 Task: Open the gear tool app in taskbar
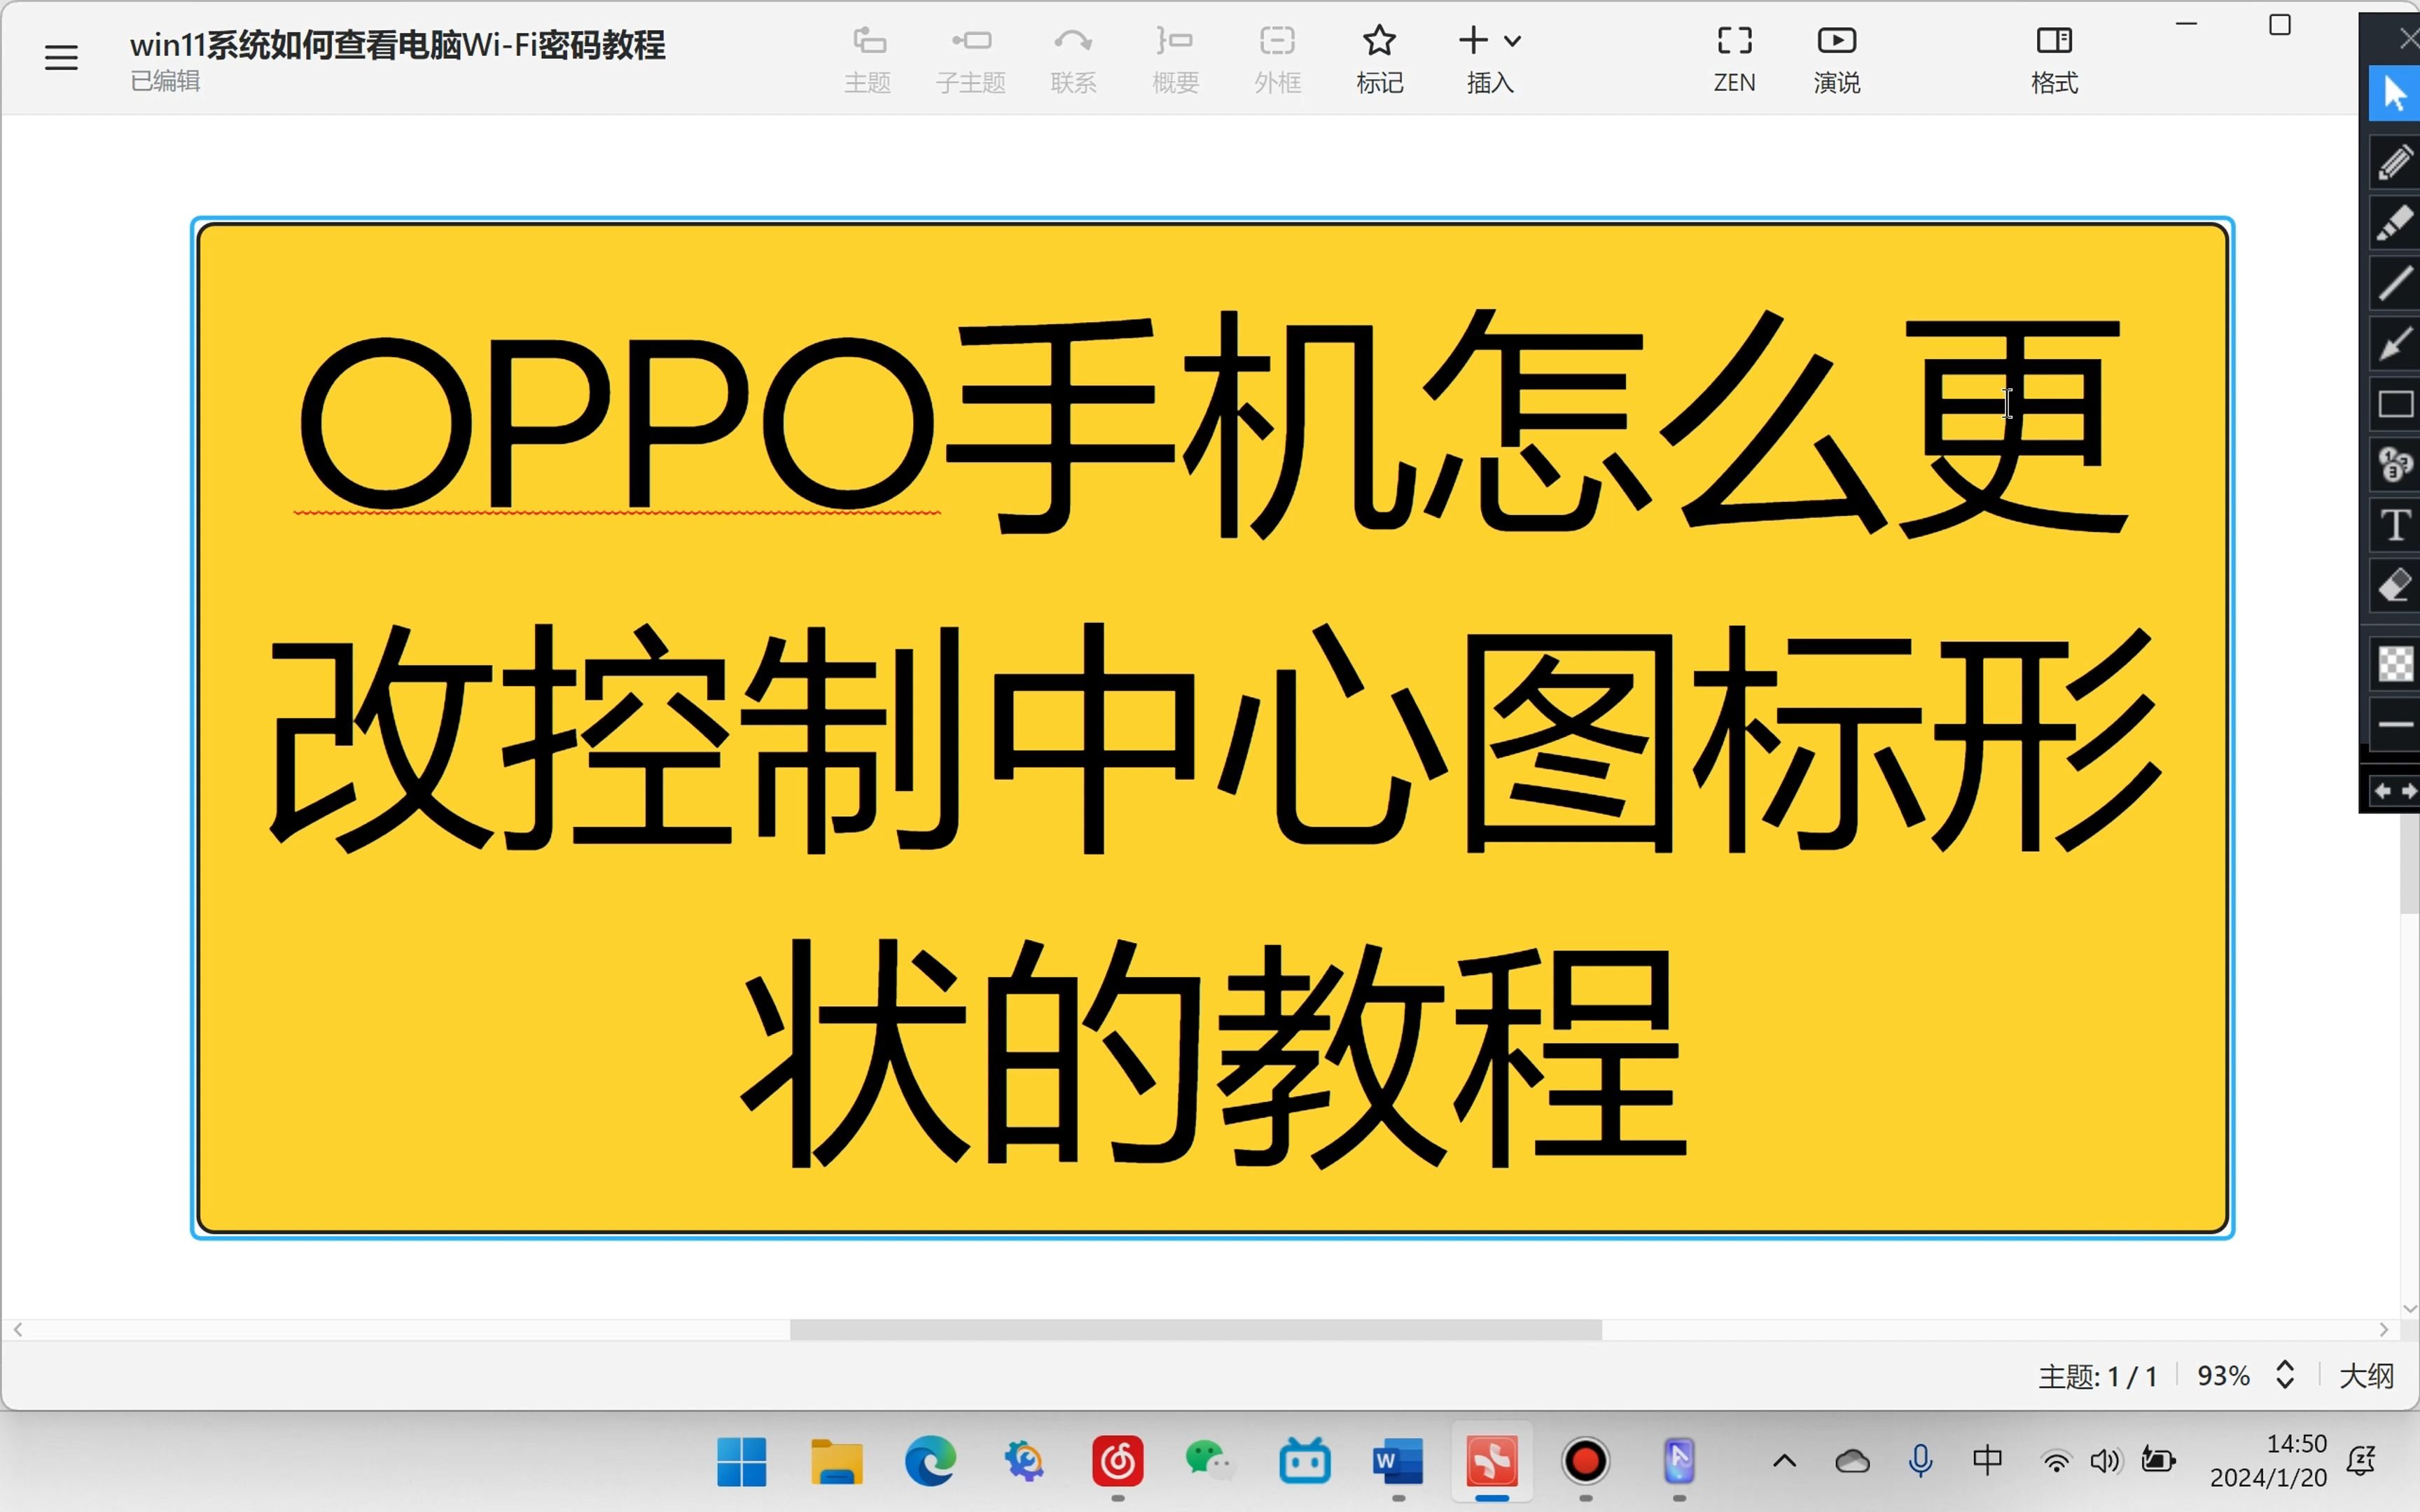(1024, 1462)
